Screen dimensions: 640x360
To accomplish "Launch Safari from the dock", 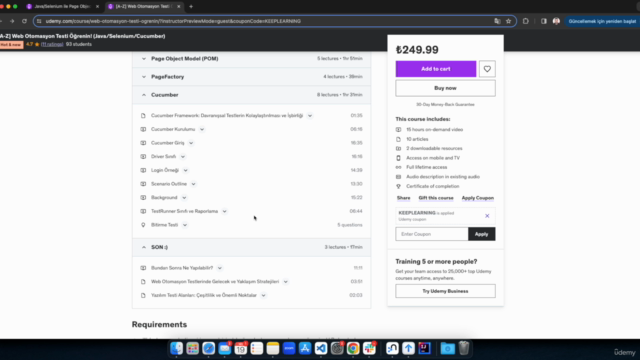I will (x=209, y=348).
